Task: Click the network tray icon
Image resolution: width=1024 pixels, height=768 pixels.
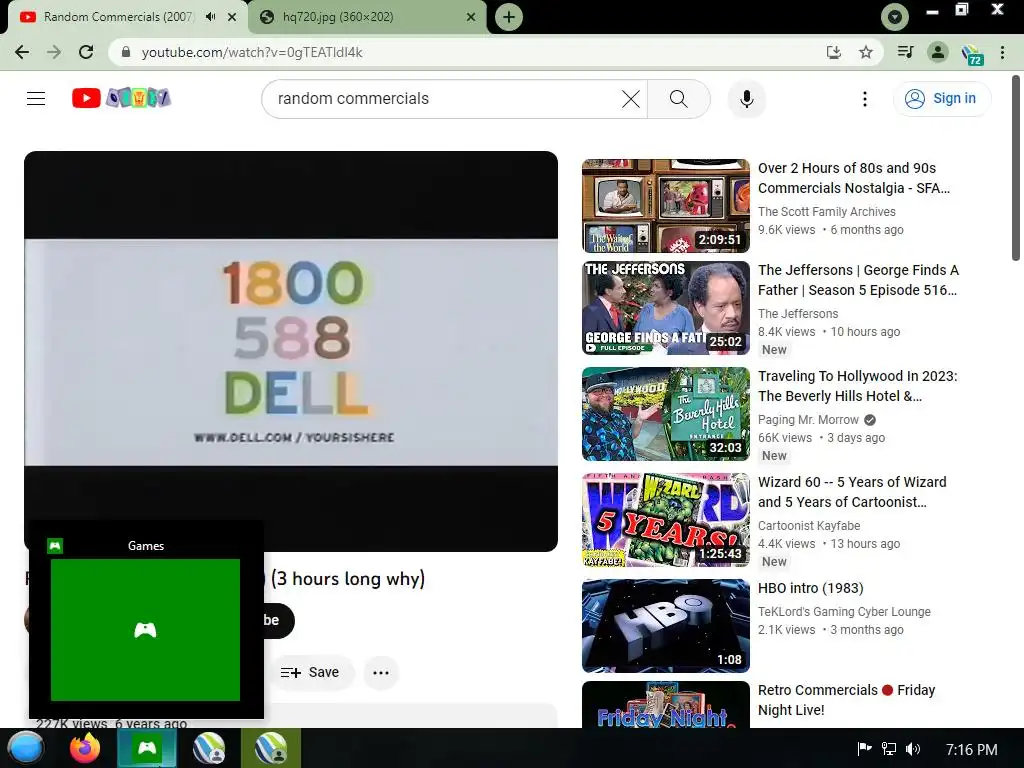Action: click(889, 748)
